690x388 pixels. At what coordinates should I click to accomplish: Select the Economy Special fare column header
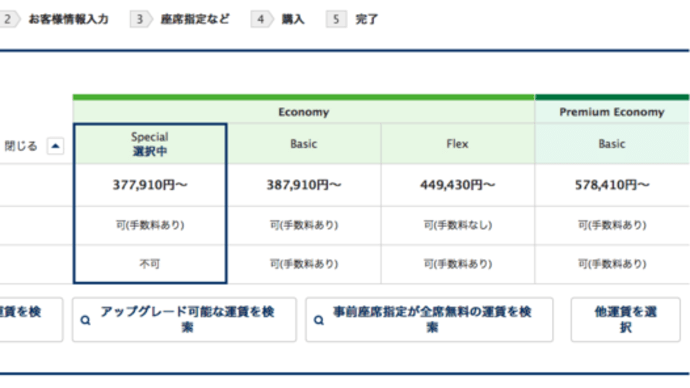(150, 144)
